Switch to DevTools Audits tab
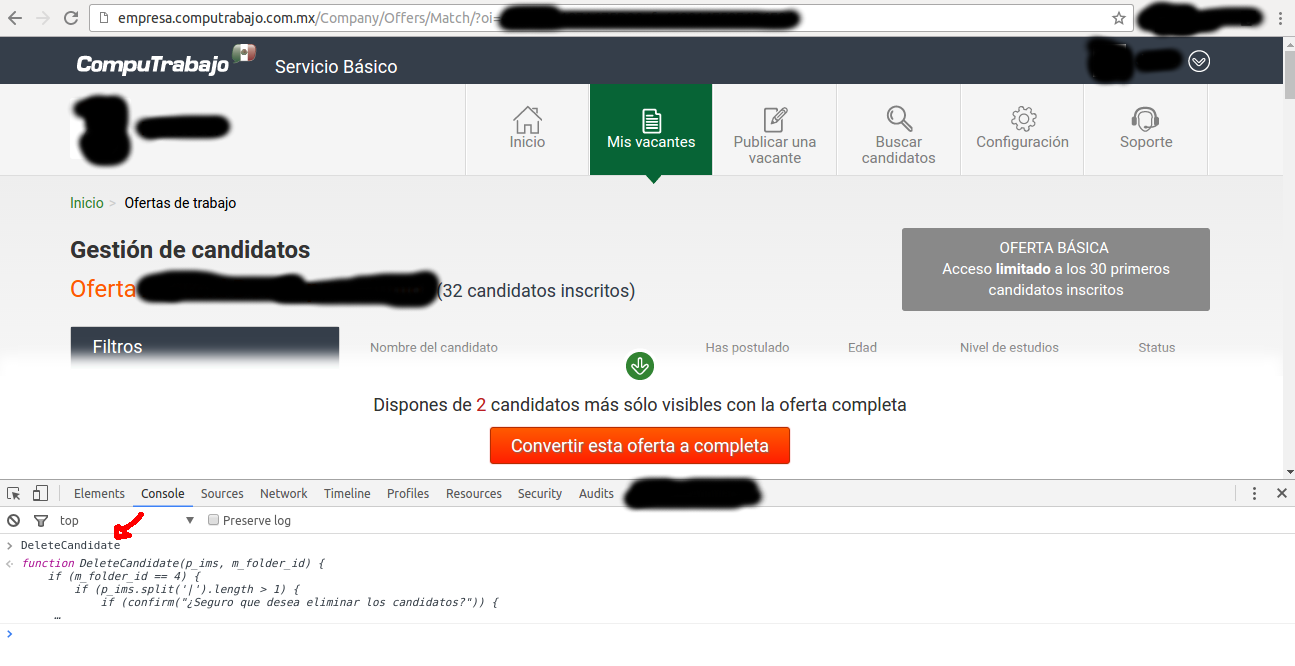Viewport: 1295px width, 666px height. 596,493
